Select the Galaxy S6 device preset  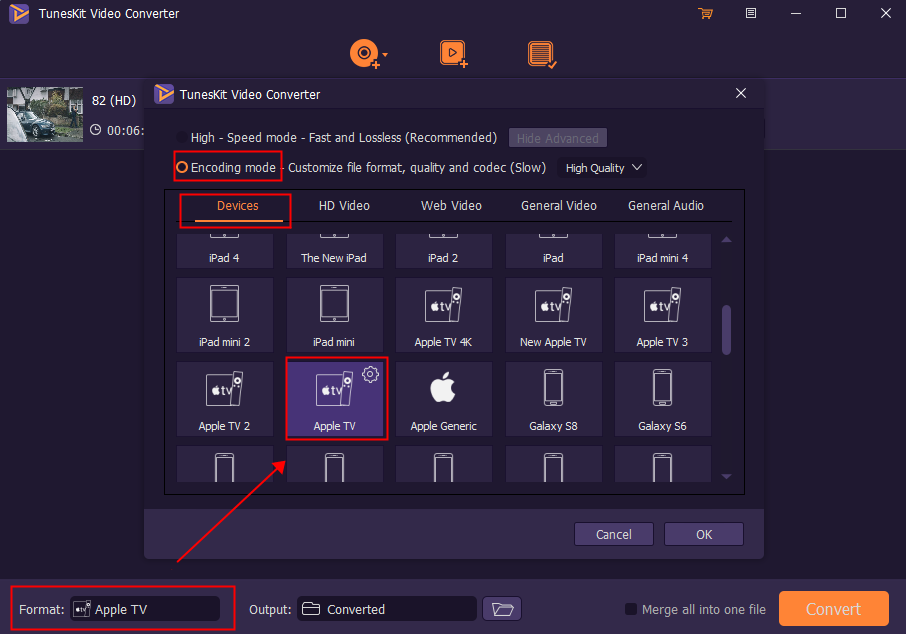662,399
